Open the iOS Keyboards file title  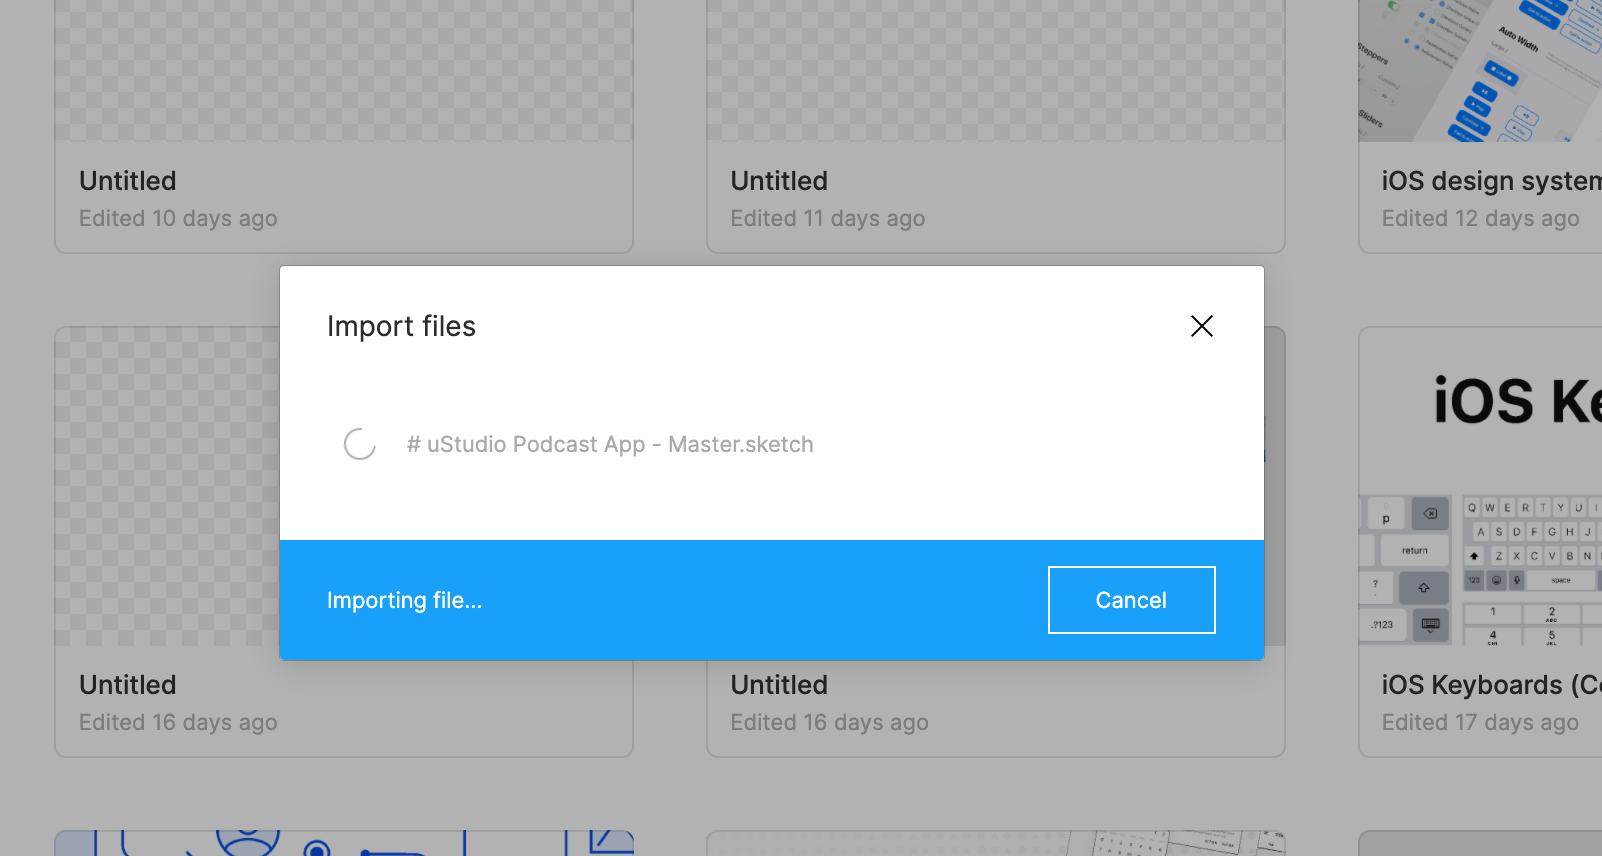(x=1490, y=685)
